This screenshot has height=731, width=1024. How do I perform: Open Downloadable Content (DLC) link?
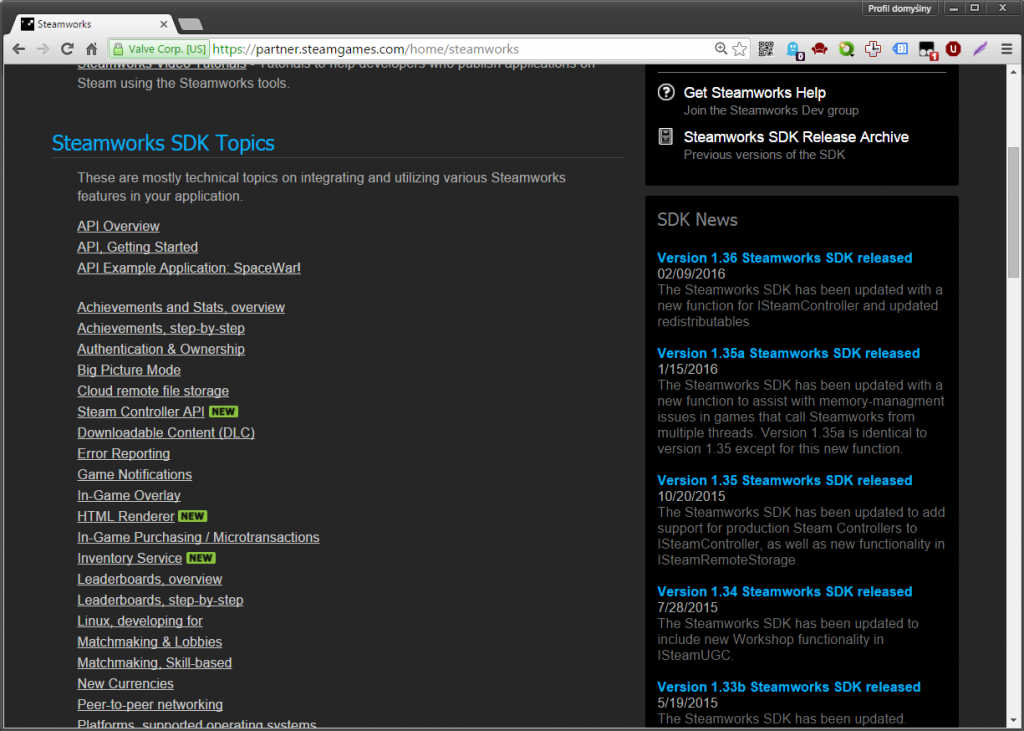[x=166, y=432]
